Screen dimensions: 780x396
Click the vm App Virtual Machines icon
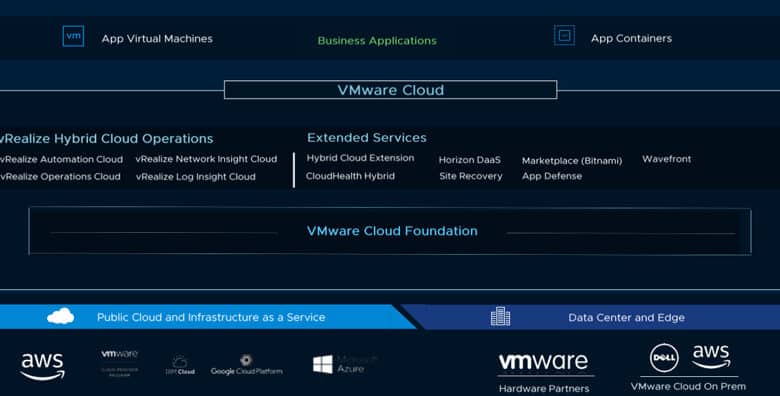tap(73, 36)
